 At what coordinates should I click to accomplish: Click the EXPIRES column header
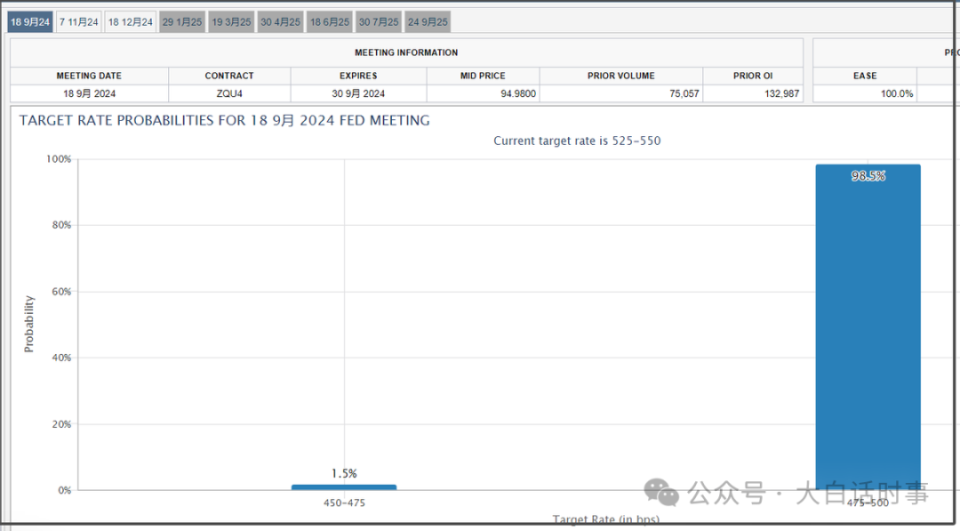pyautogui.click(x=359, y=76)
